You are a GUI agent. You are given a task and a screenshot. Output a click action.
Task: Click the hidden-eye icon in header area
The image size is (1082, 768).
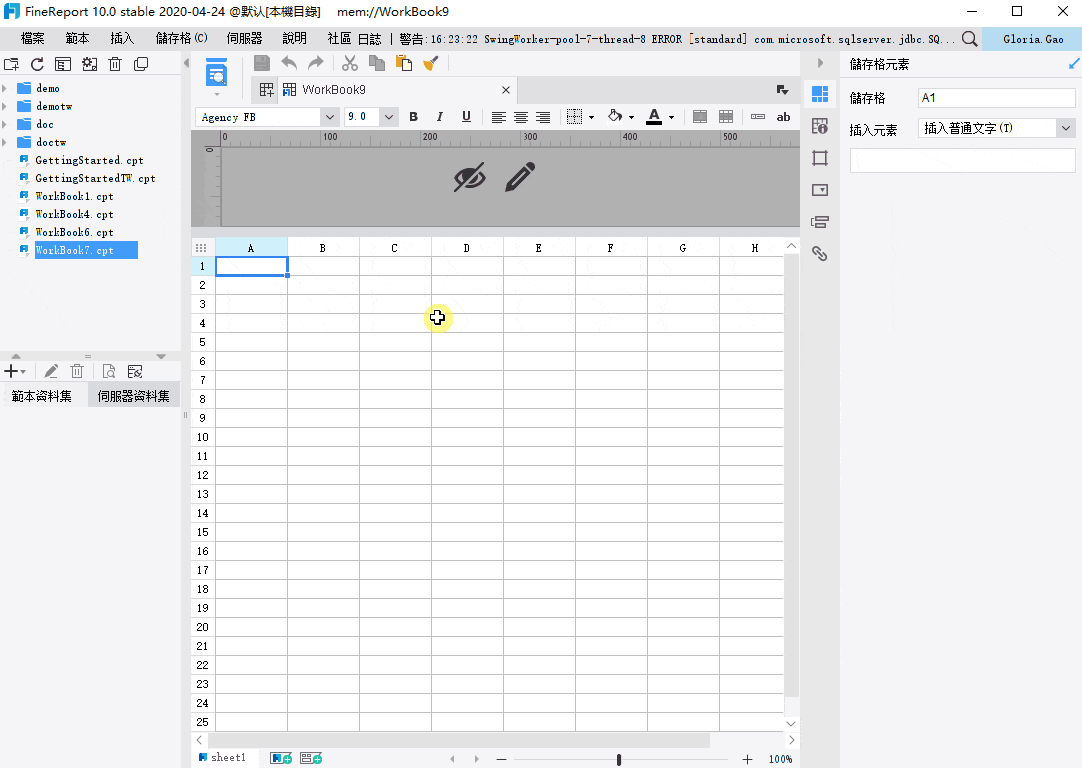[x=470, y=177]
